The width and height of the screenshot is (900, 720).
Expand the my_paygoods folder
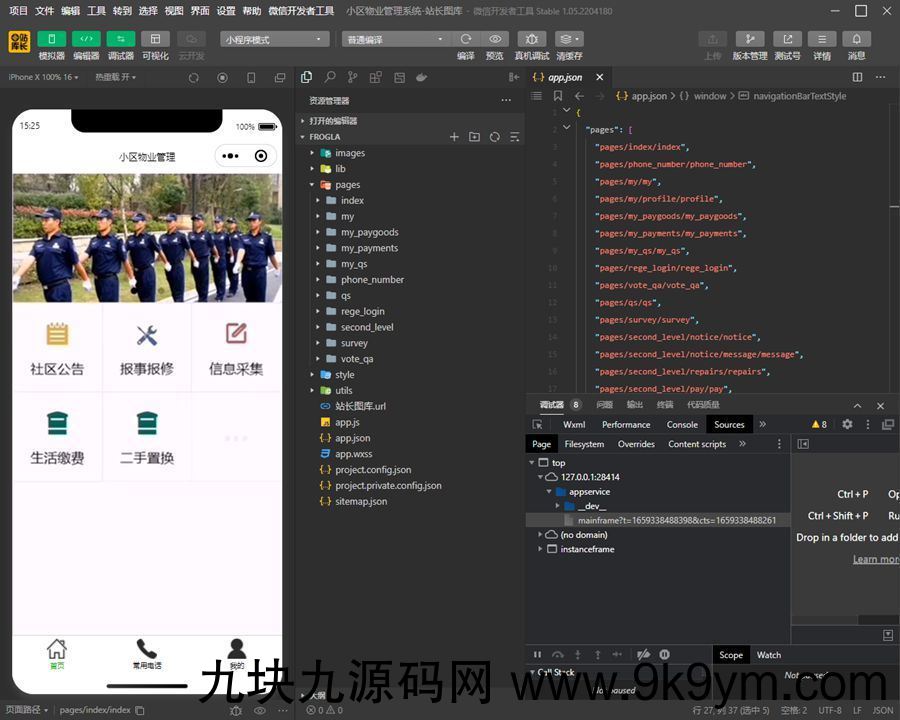coord(369,232)
